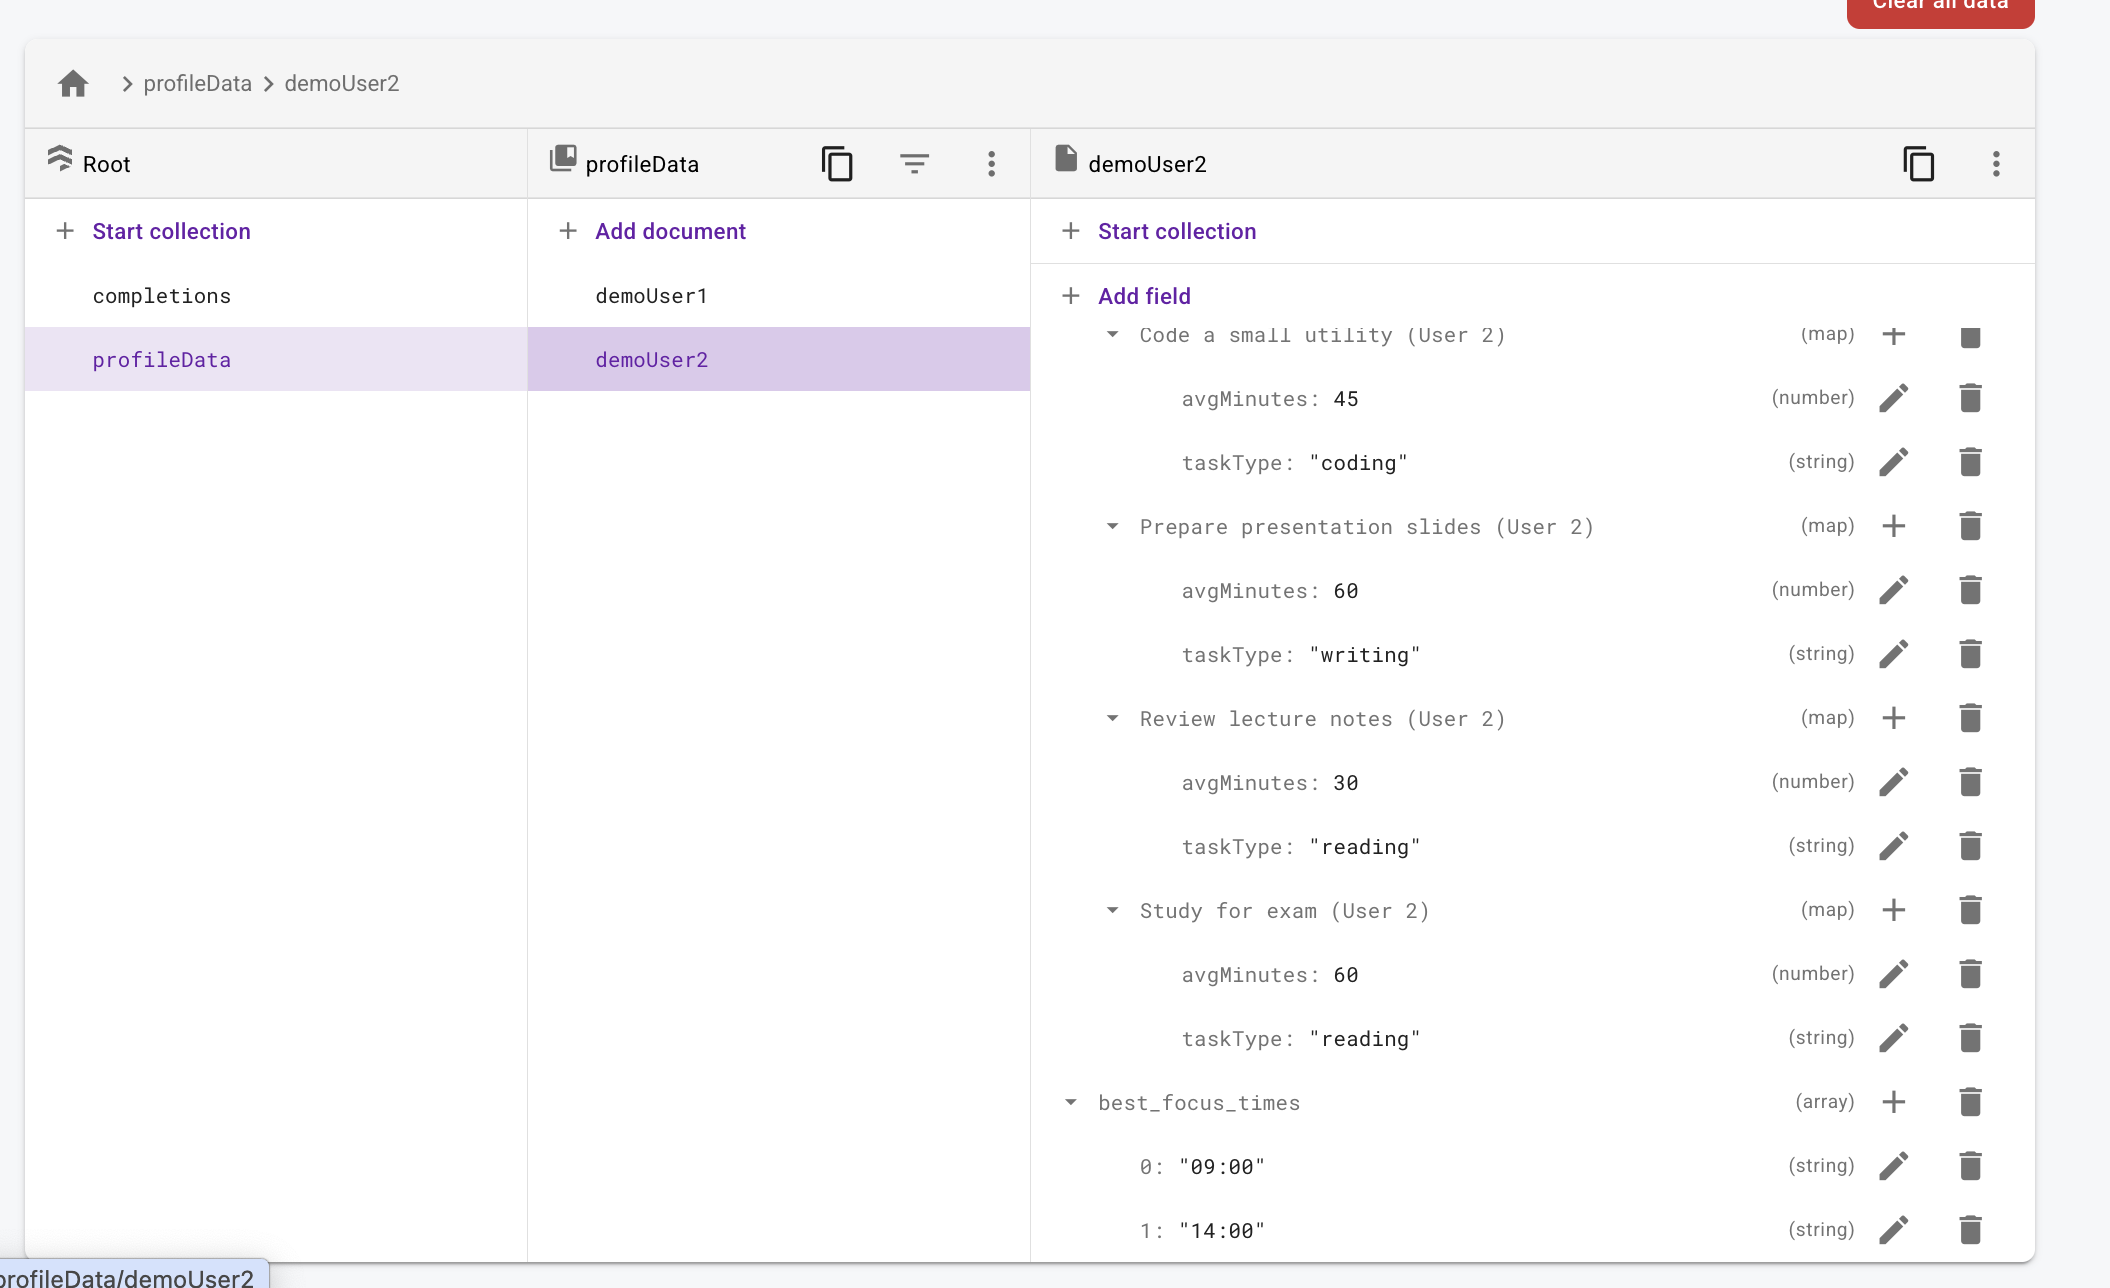Go to profileData breadcrumb link
The width and height of the screenshot is (2110, 1288).
[197, 83]
